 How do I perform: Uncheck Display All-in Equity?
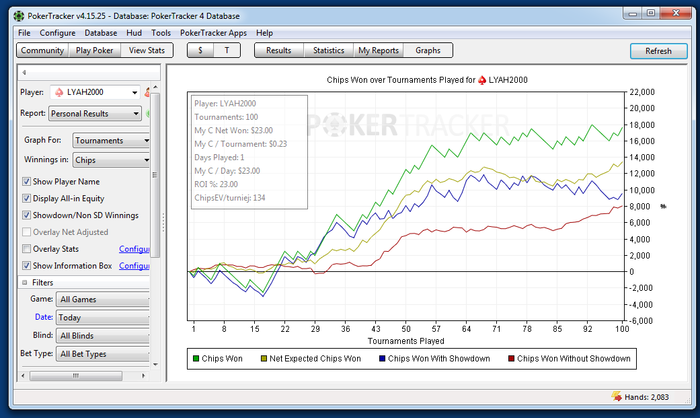tap(26, 198)
